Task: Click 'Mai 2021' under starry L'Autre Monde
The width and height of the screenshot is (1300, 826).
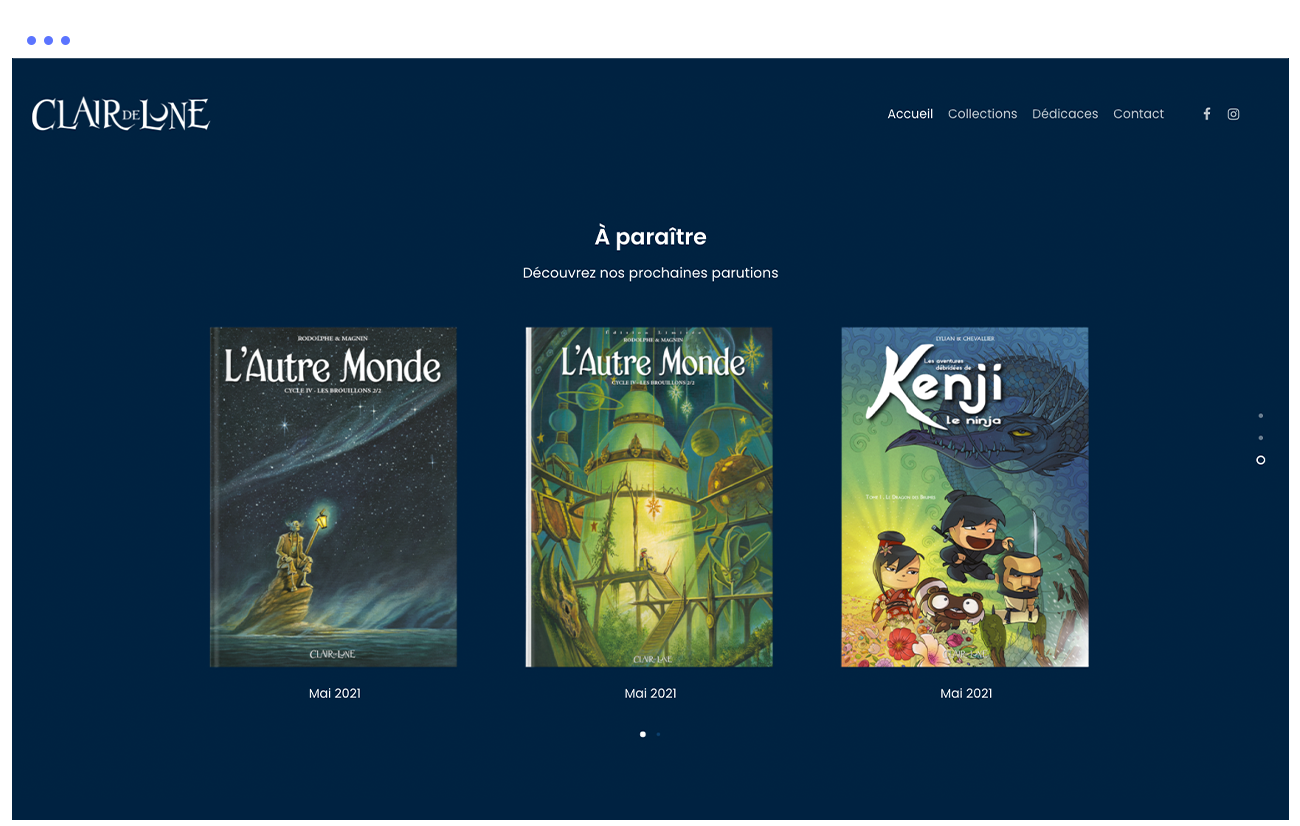Action: [x=335, y=693]
